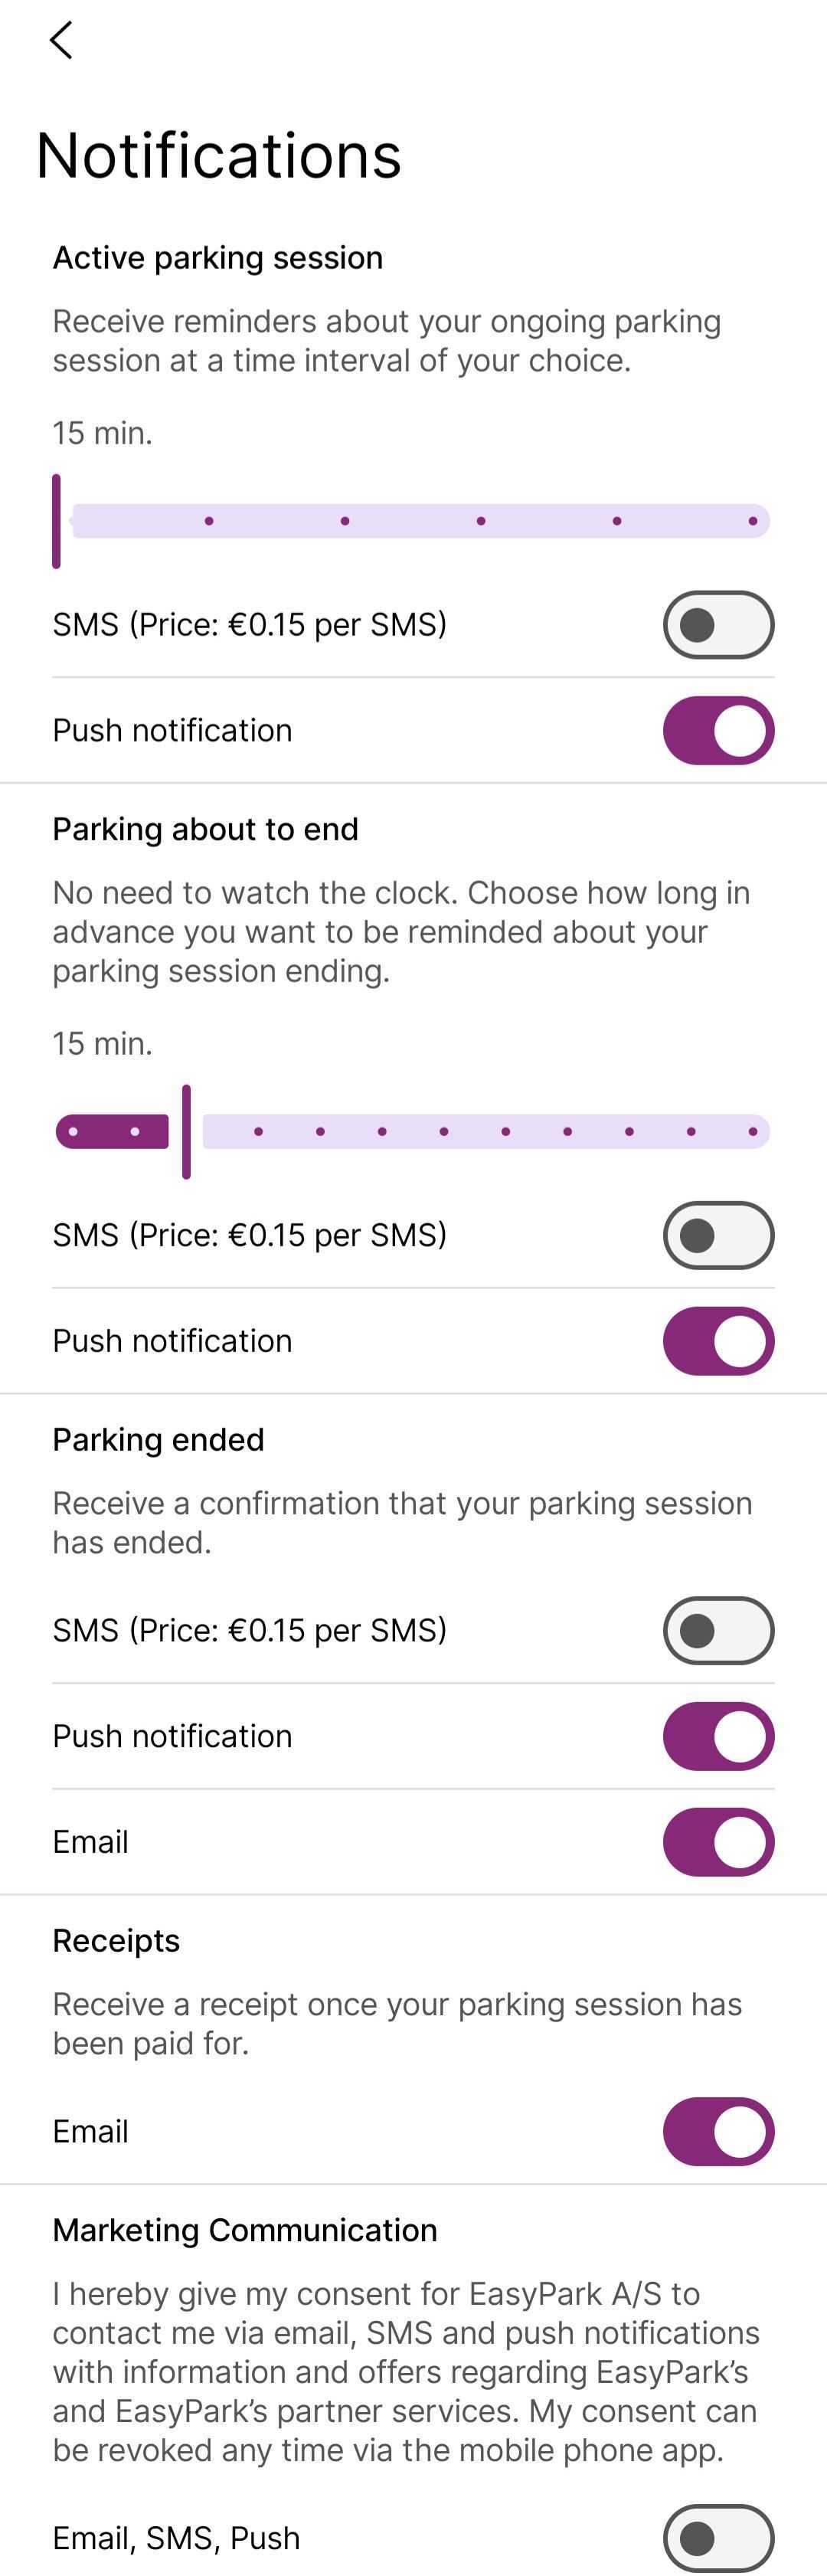Enable Email, SMS, Push marketing consent
The image size is (827, 2576).
click(x=718, y=2537)
